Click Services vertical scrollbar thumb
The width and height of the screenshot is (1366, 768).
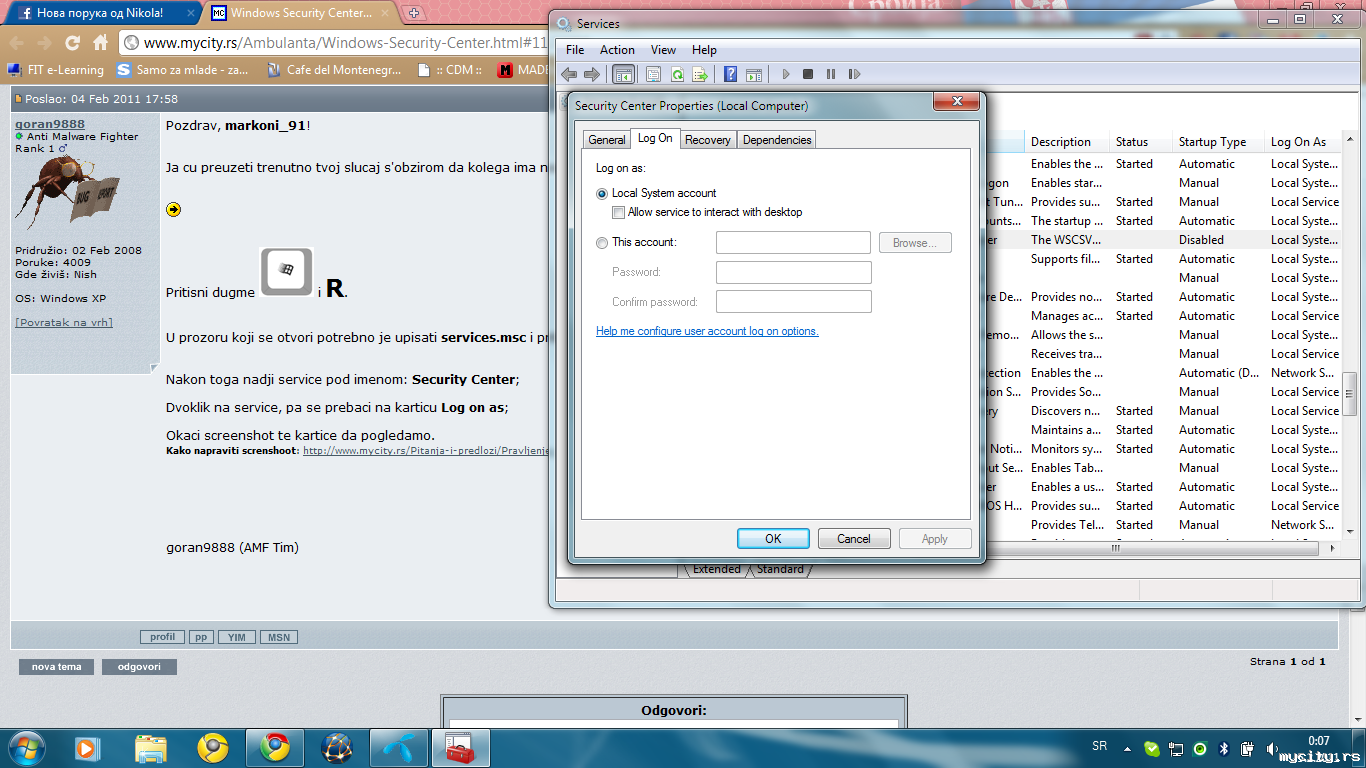pyautogui.click(x=1350, y=393)
